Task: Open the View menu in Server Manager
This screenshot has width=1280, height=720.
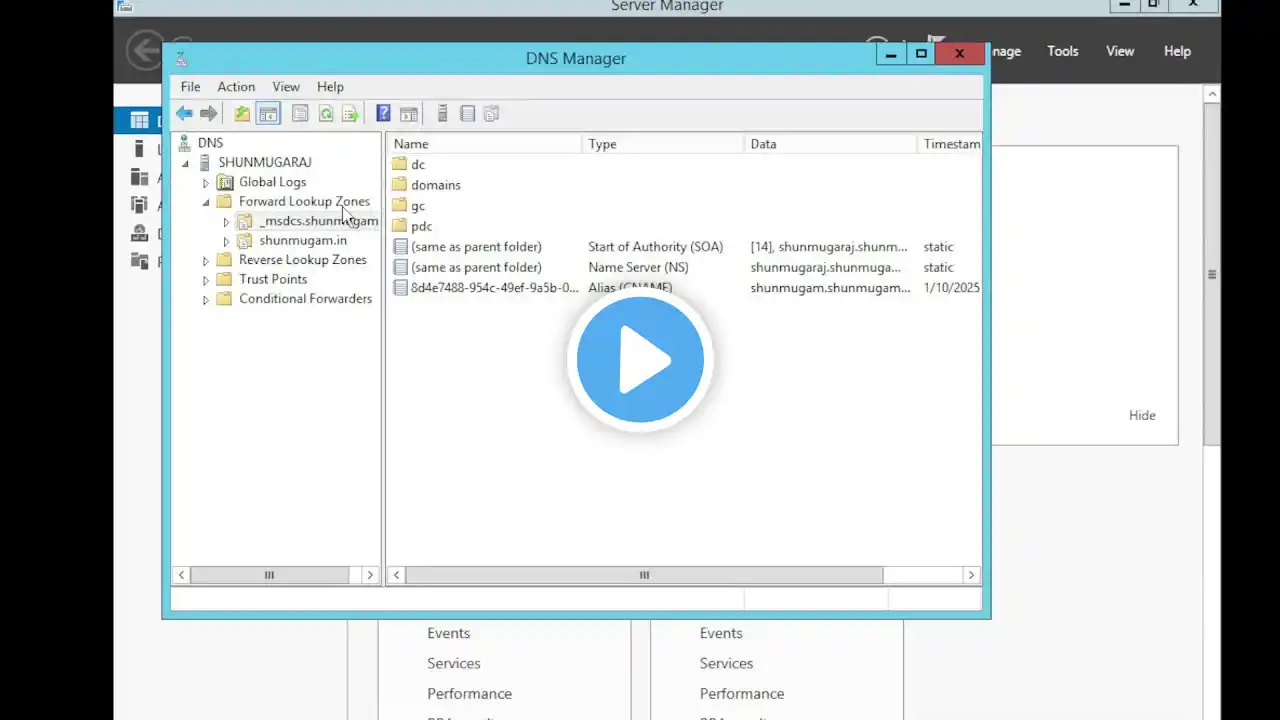Action: coord(1120,51)
